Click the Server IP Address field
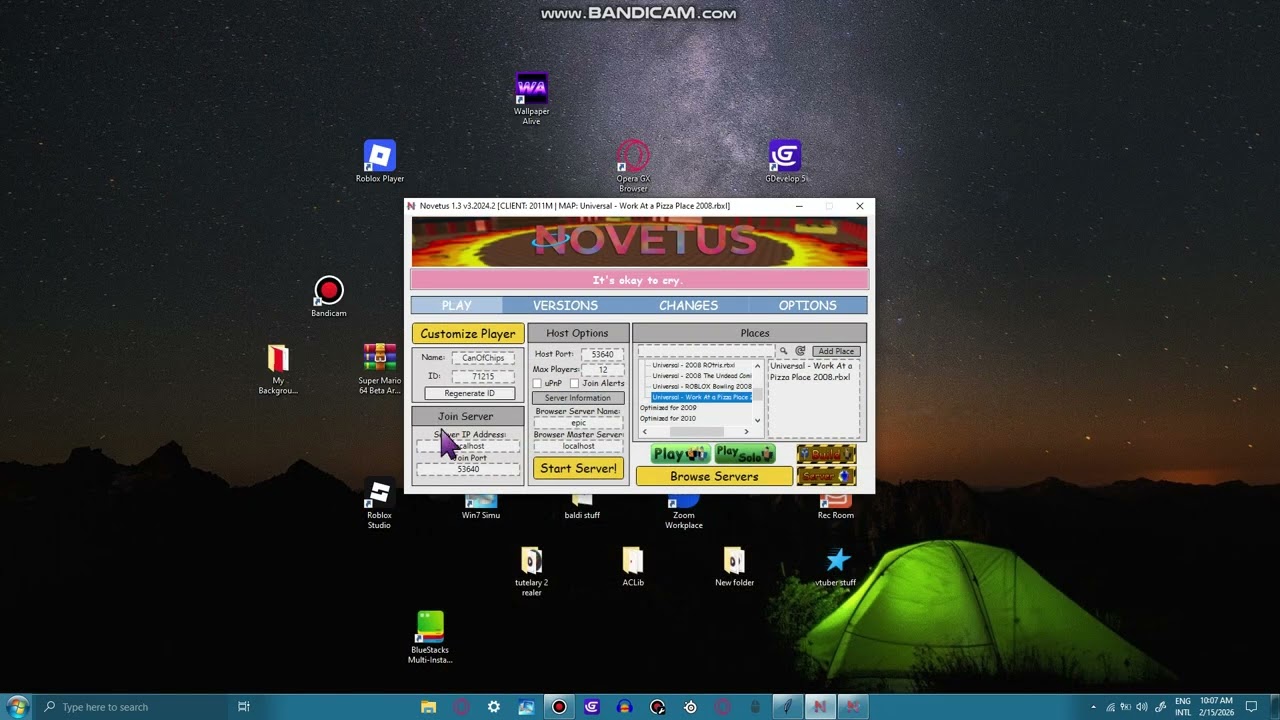The height and width of the screenshot is (720, 1280). coord(468,446)
